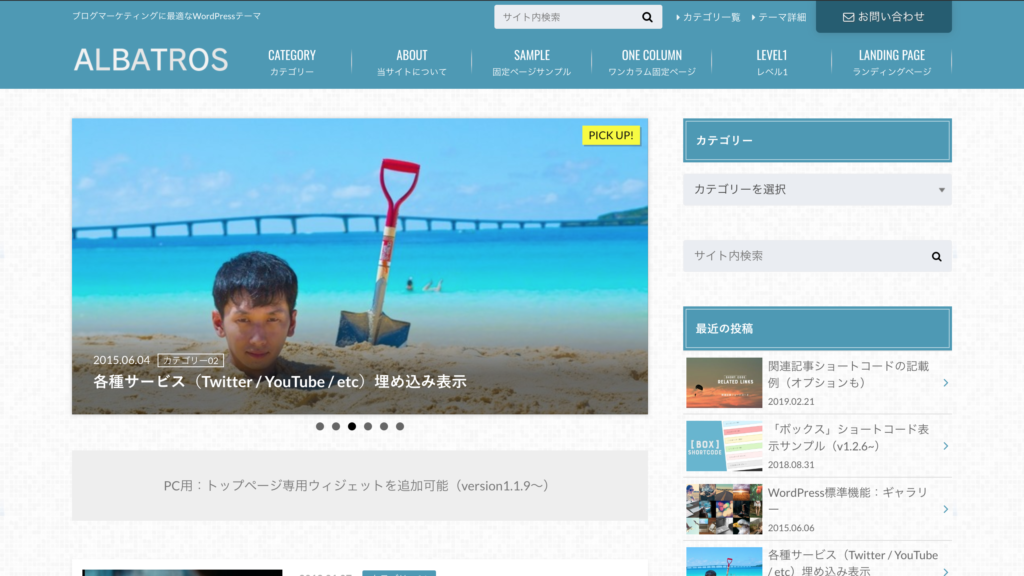
Task: Click the PC用:トップページ専用ウィジェット text box
Action: 360,485
